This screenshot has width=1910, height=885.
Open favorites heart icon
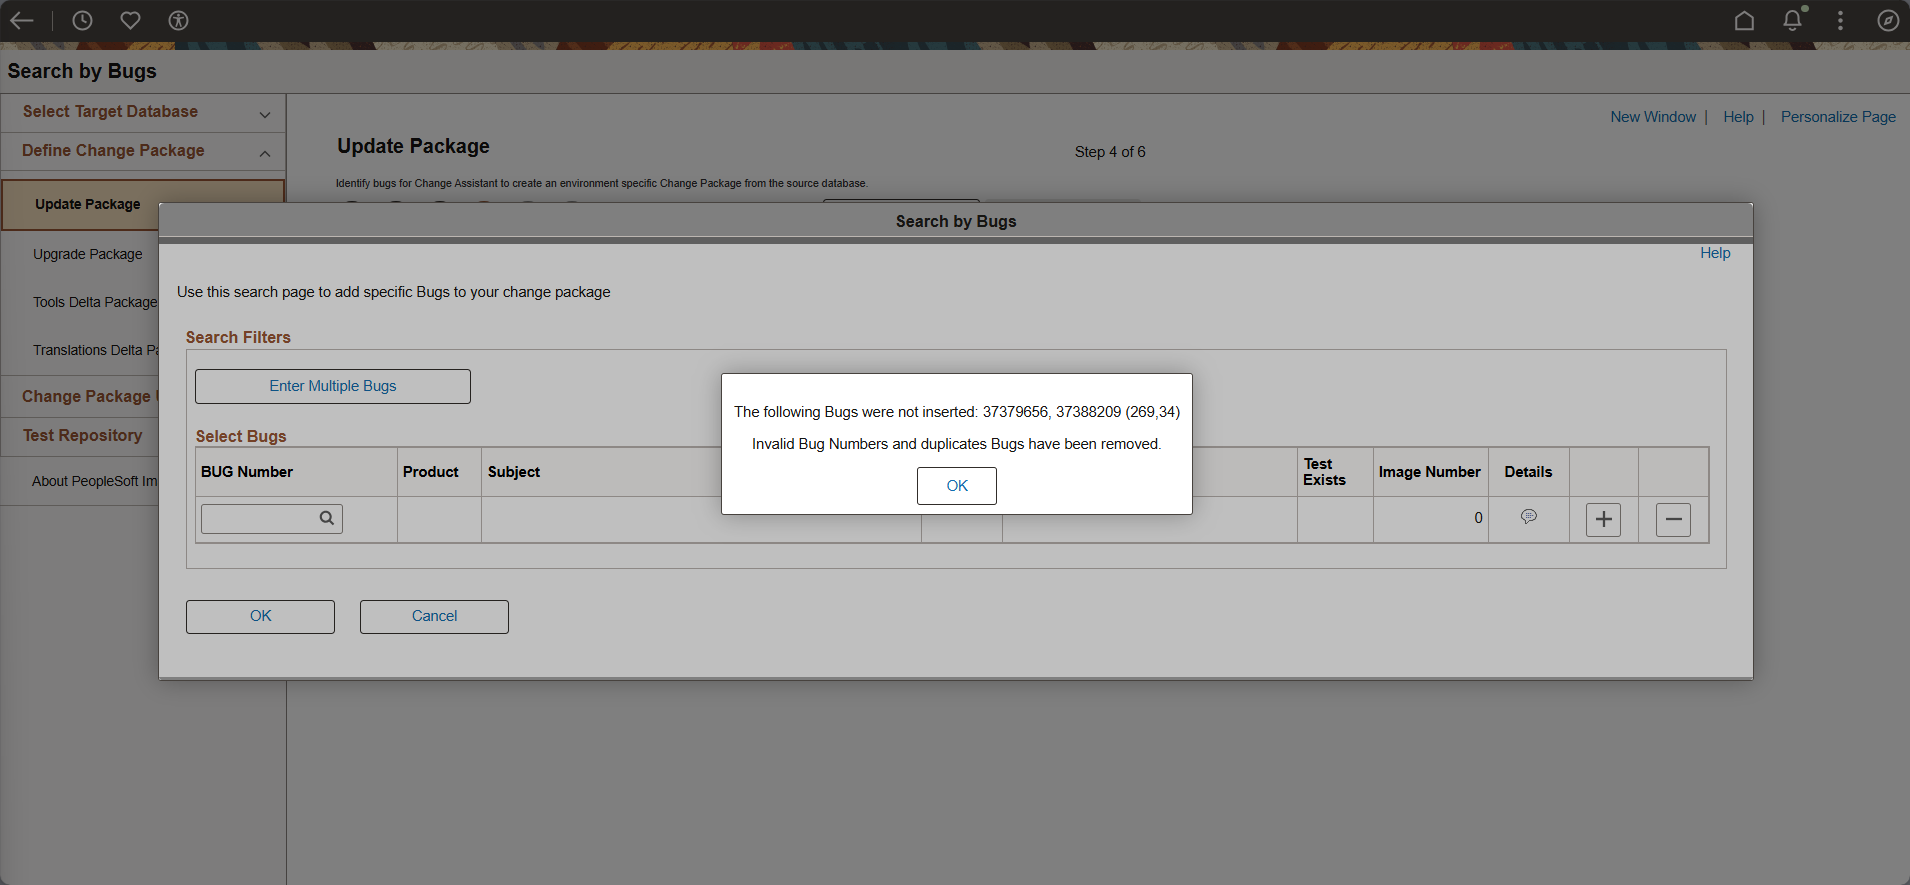130,20
